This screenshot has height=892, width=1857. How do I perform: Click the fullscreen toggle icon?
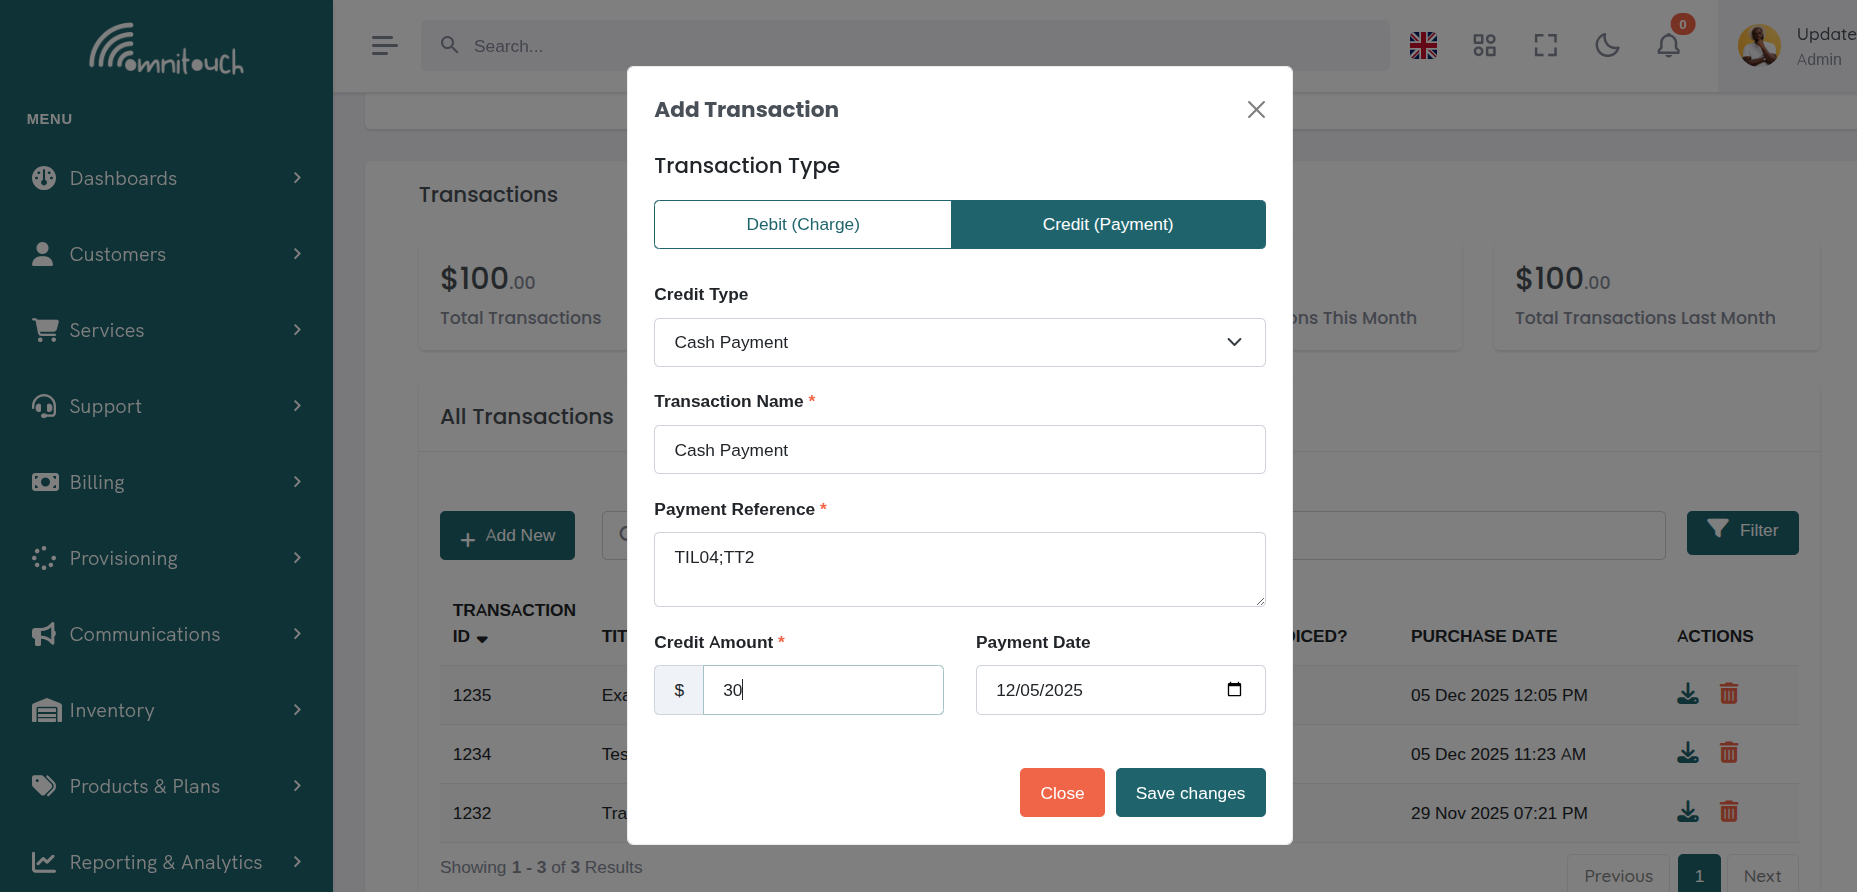(1546, 45)
